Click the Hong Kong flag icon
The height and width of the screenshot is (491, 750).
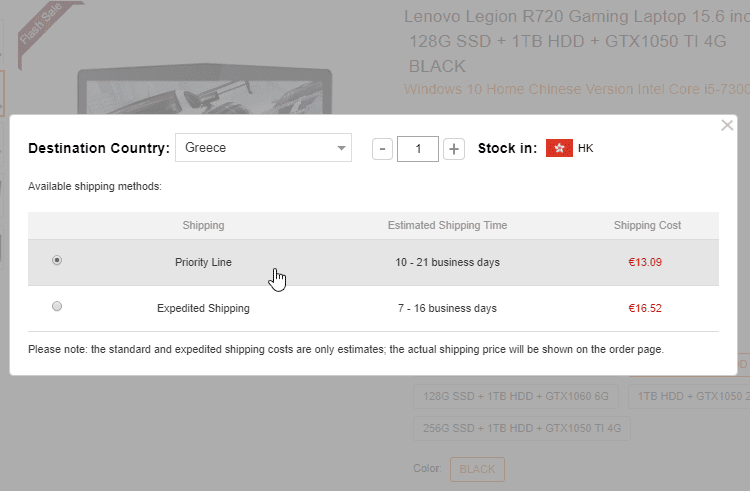[x=559, y=148]
